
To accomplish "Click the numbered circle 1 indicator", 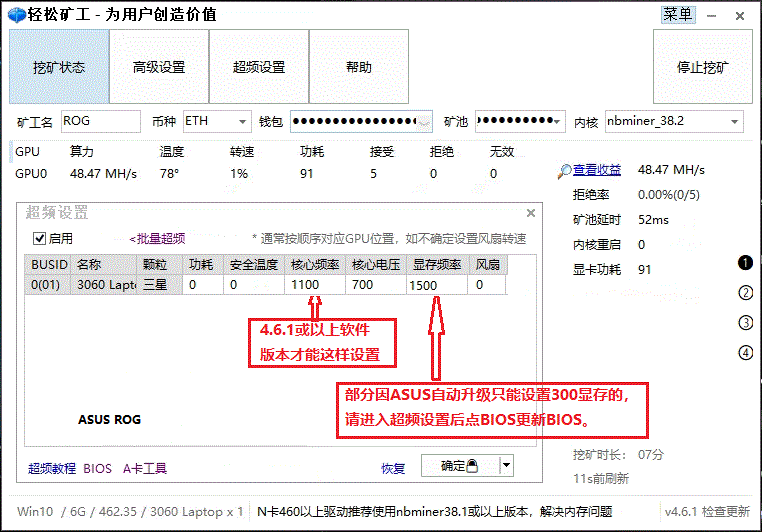I will [x=745, y=263].
